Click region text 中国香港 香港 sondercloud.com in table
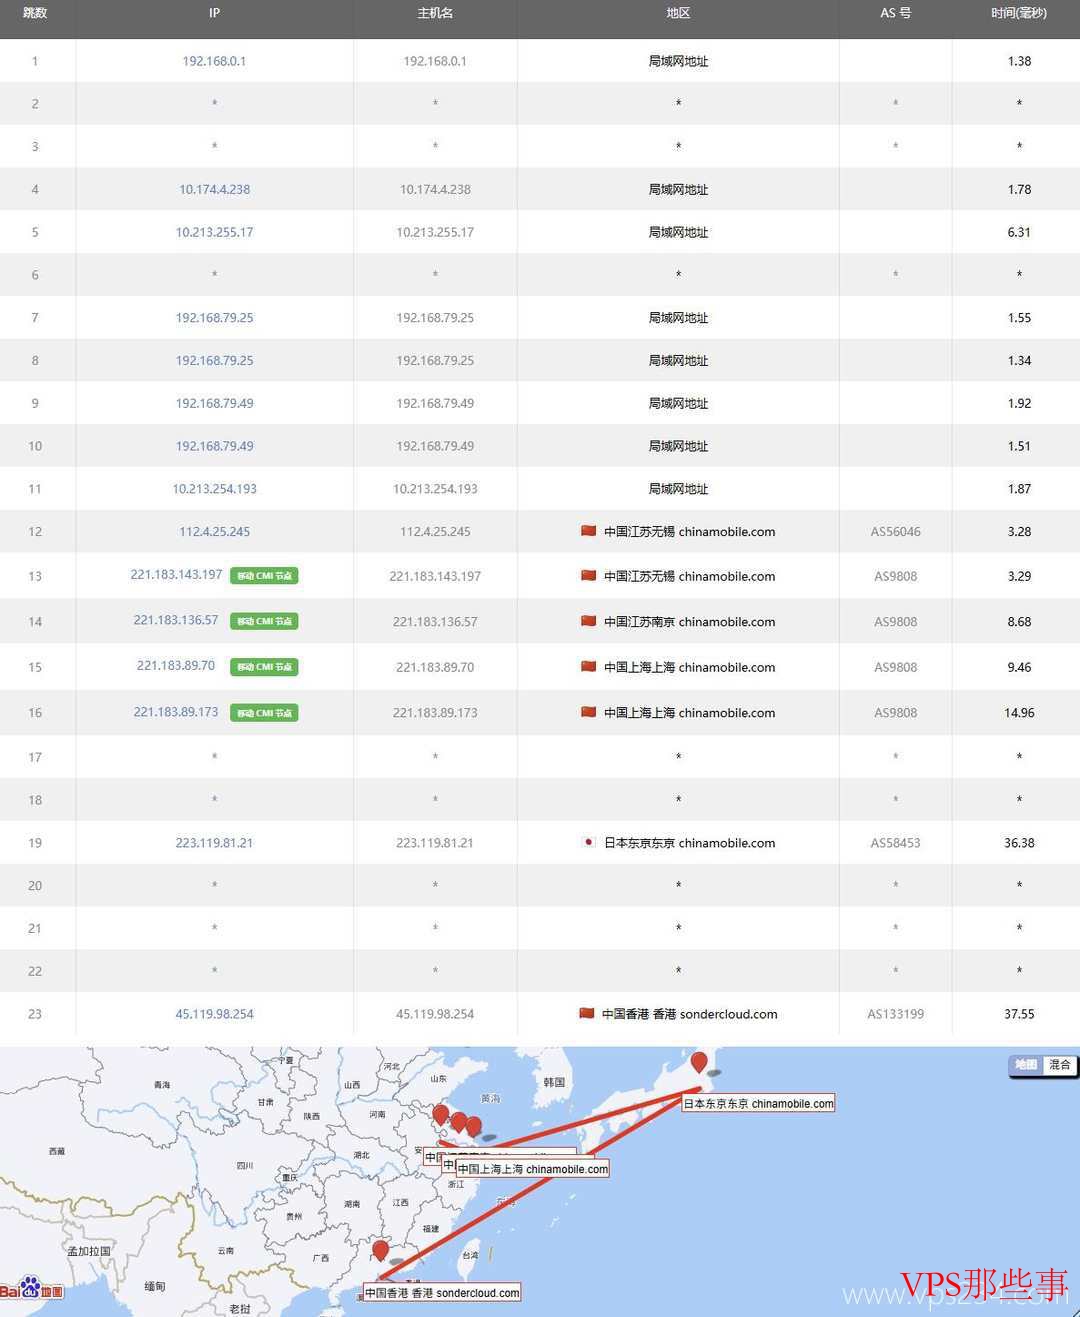The width and height of the screenshot is (1080, 1317). pyautogui.click(x=689, y=1014)
